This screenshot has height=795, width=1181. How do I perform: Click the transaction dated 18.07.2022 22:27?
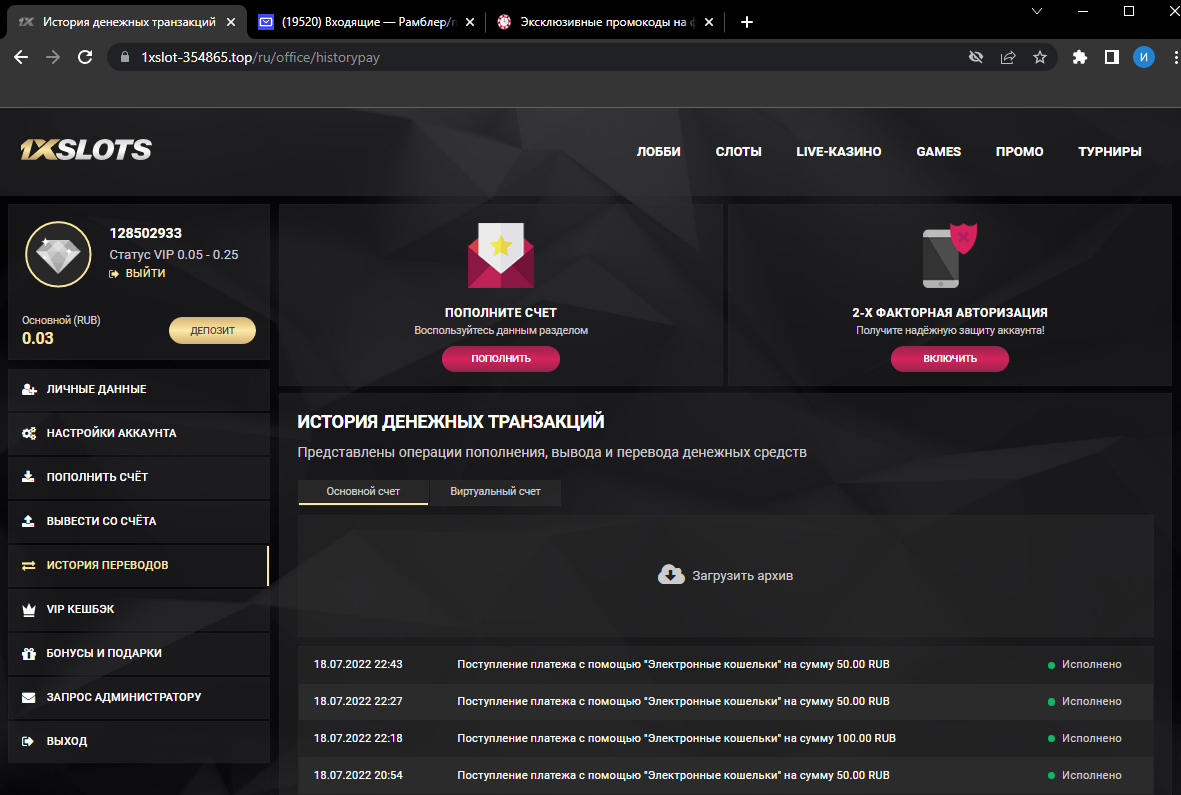(x=725, y=701)
